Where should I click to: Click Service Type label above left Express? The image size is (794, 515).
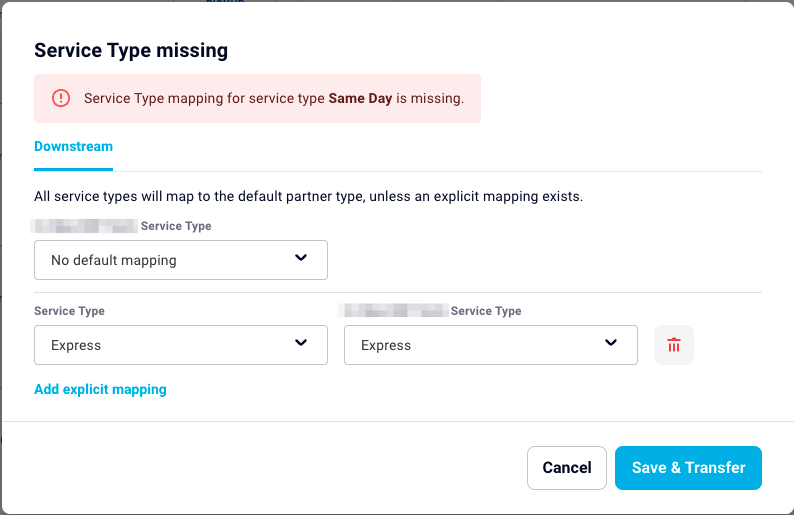(69, 311)
